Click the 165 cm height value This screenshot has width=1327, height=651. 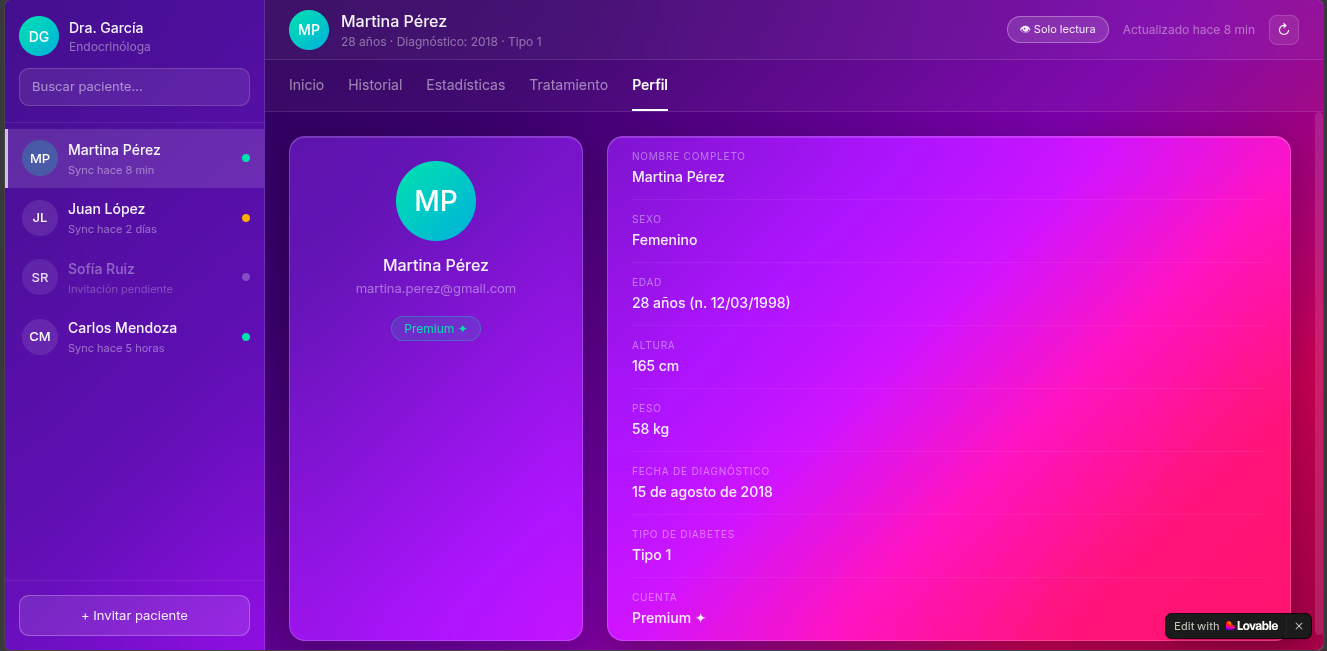(x=656, y=366)
